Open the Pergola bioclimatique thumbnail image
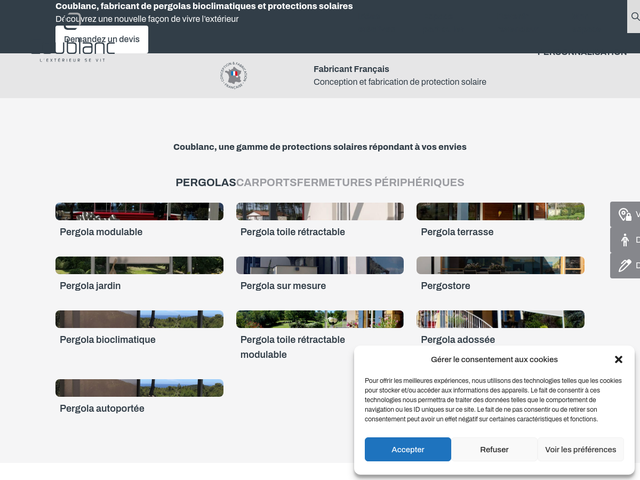This screenshot has height=480, width=640. (x=139, y=319)
